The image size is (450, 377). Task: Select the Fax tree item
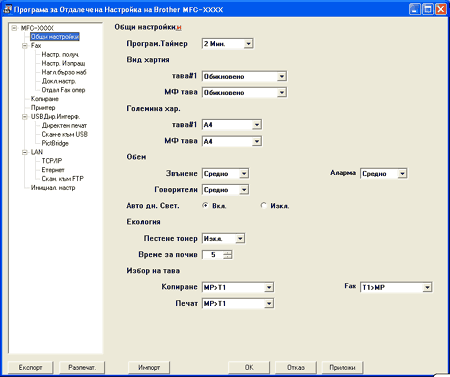(36, 46)
